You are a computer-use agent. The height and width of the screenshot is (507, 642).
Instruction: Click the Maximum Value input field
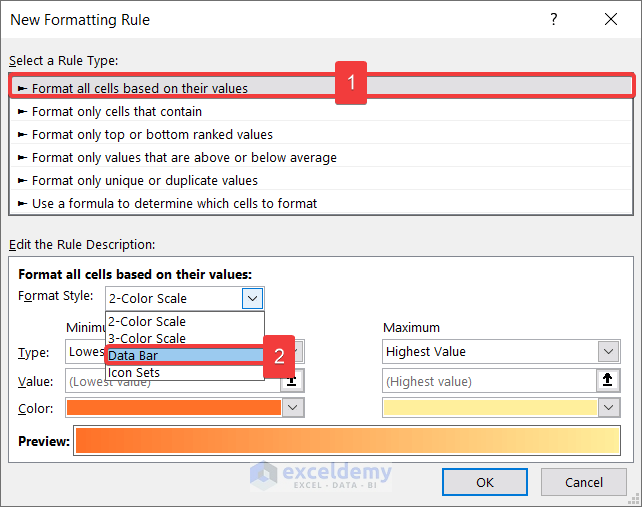coord(489,381)
